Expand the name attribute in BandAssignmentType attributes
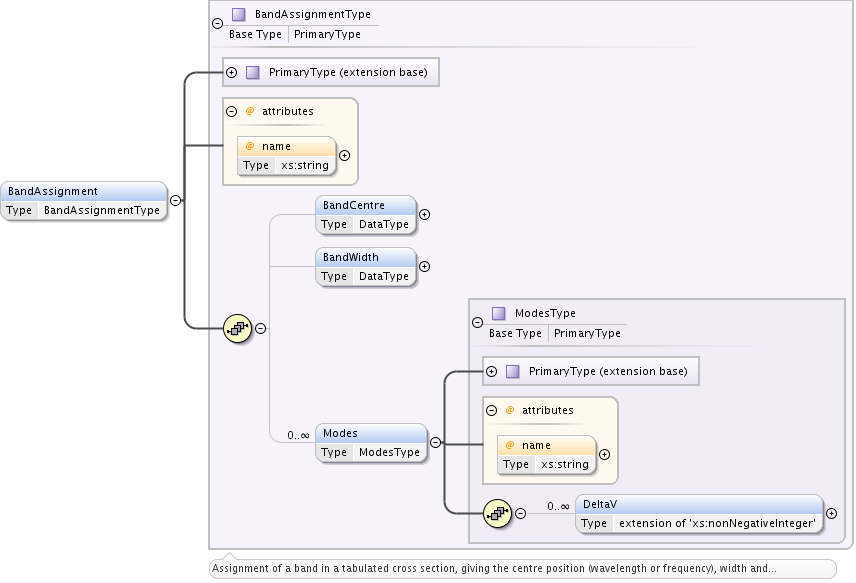 click(x=344, y=156)
